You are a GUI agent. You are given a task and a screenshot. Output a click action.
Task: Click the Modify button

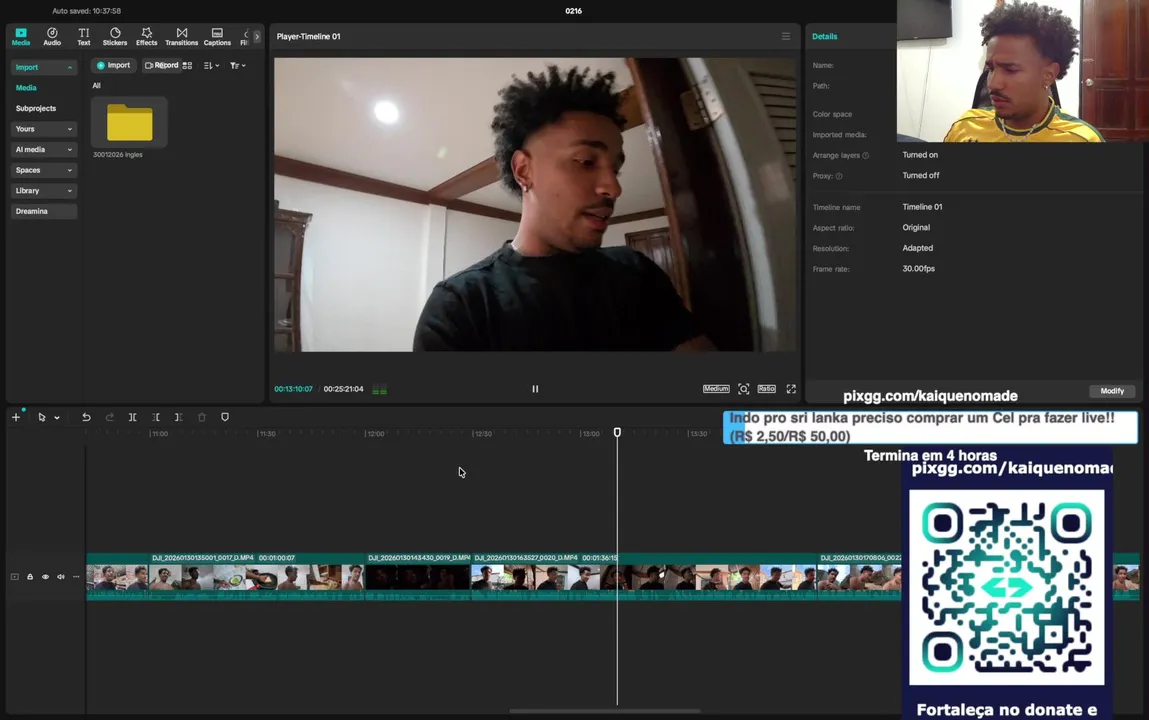click(1112, 391)
